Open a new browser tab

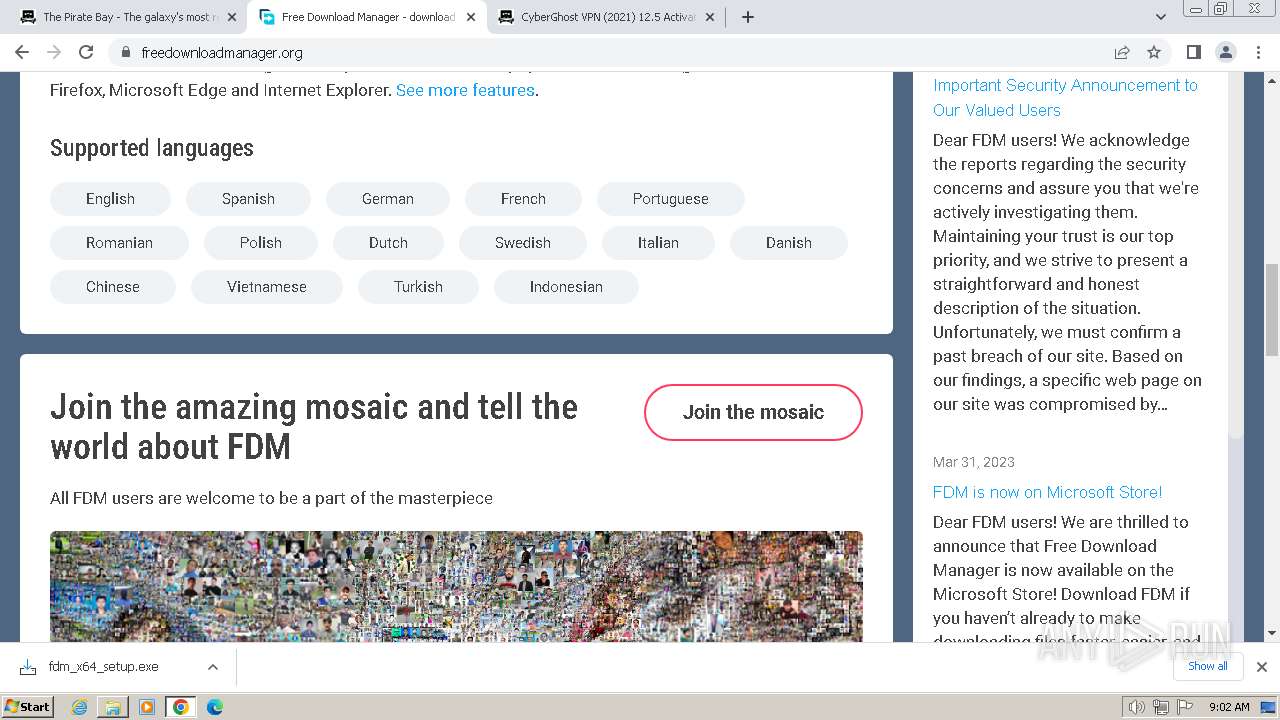[x=748, y=17]
